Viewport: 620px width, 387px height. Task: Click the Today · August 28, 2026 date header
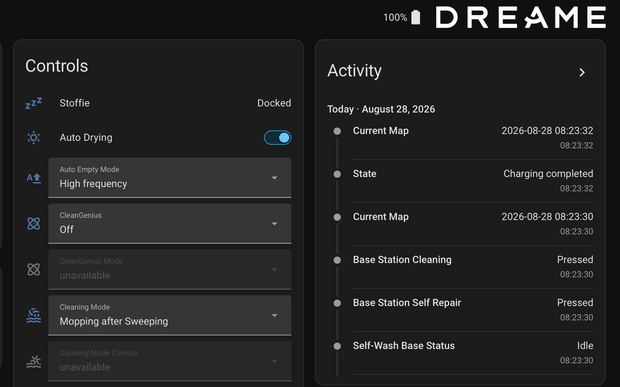pyautogui.click(x=381, y=109)
